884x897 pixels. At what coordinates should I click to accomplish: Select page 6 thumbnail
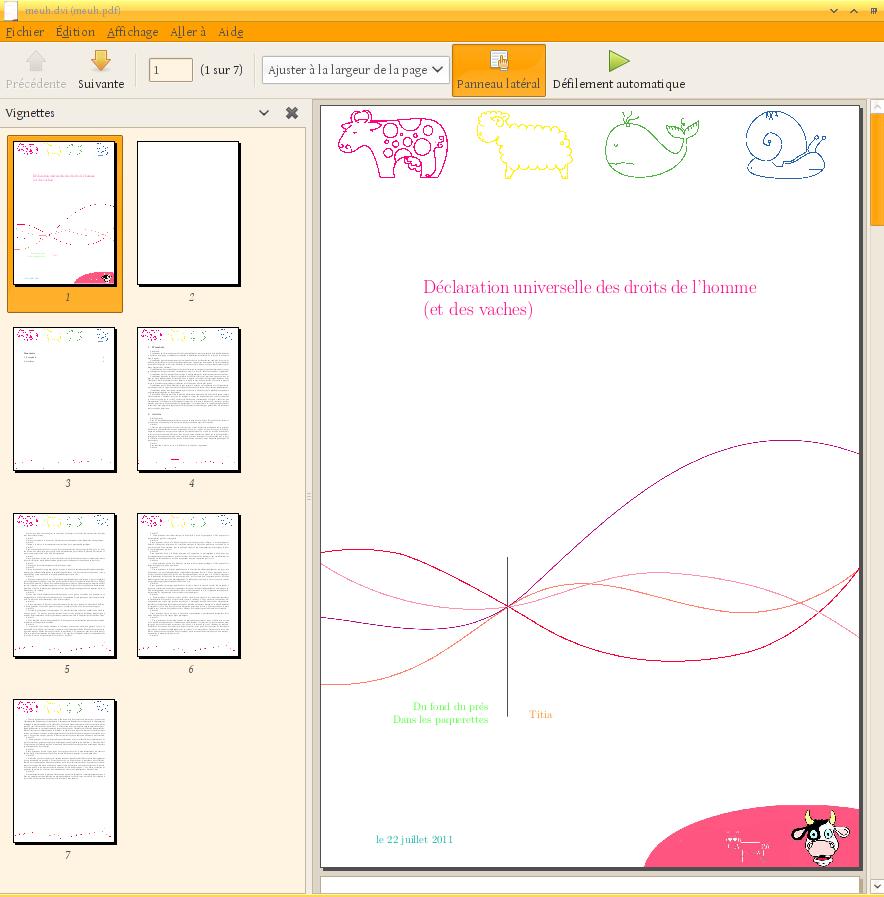189,585
